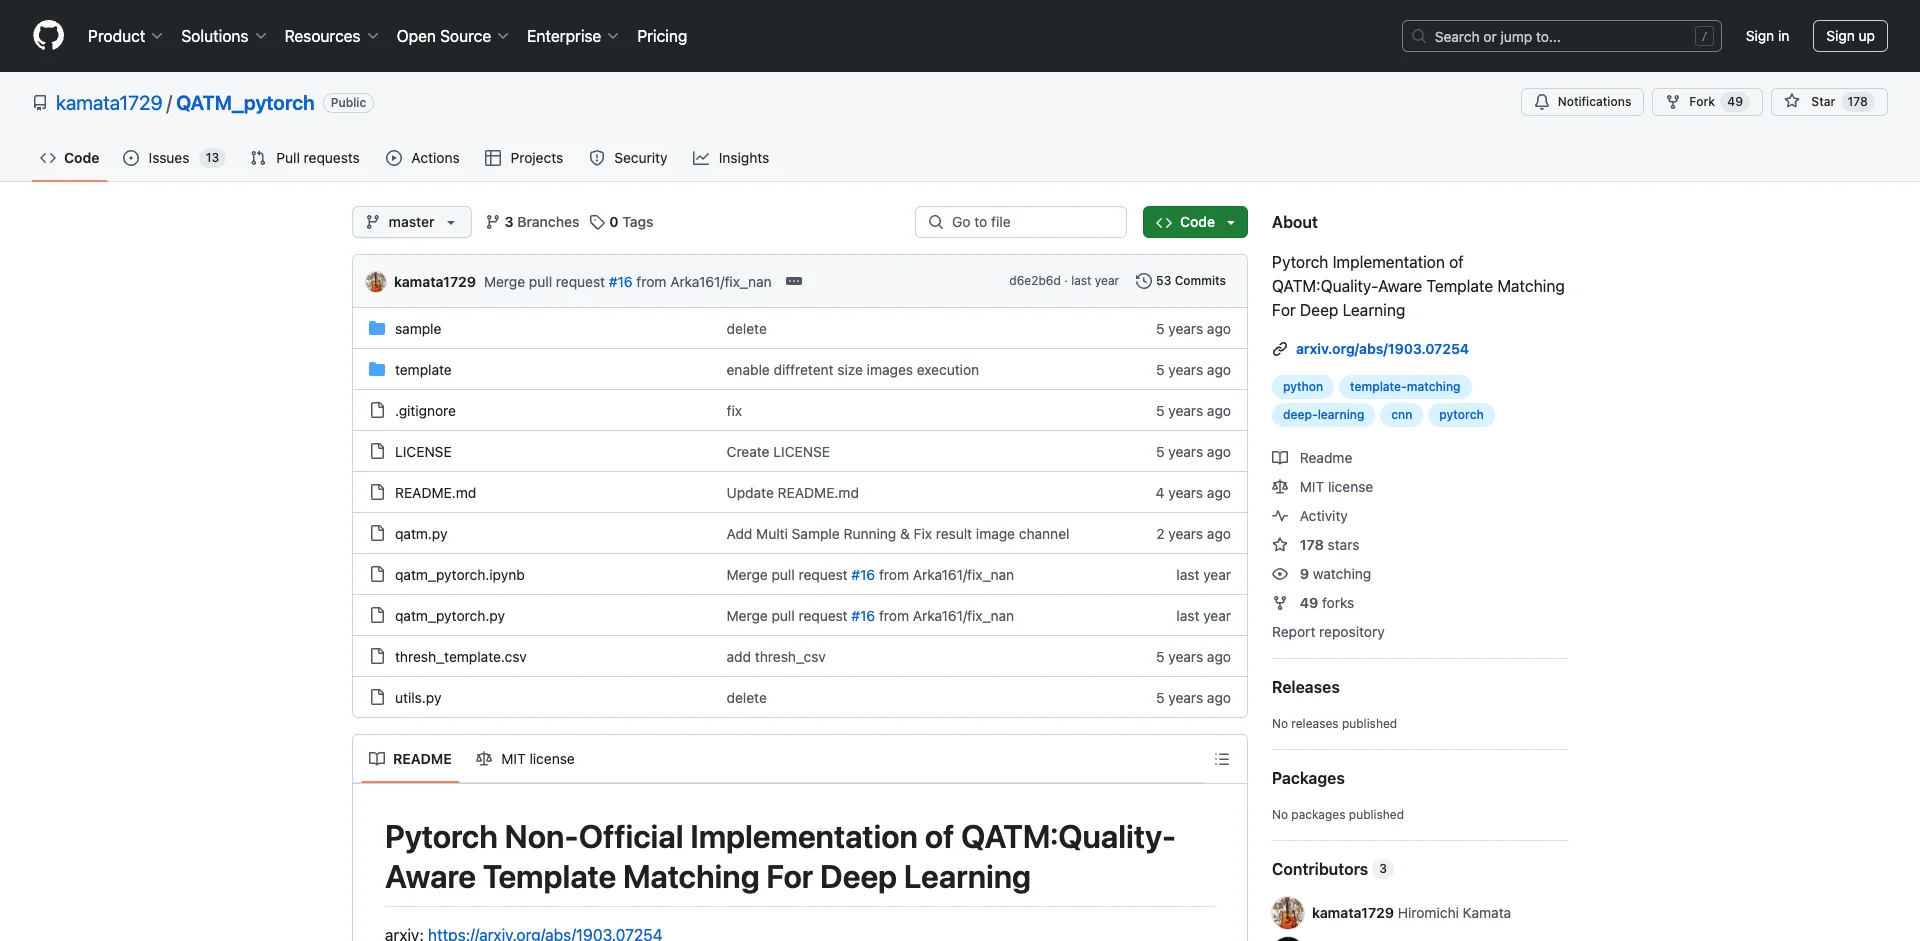
Task: Fork the repository
Action: (x=1706, y=102)
